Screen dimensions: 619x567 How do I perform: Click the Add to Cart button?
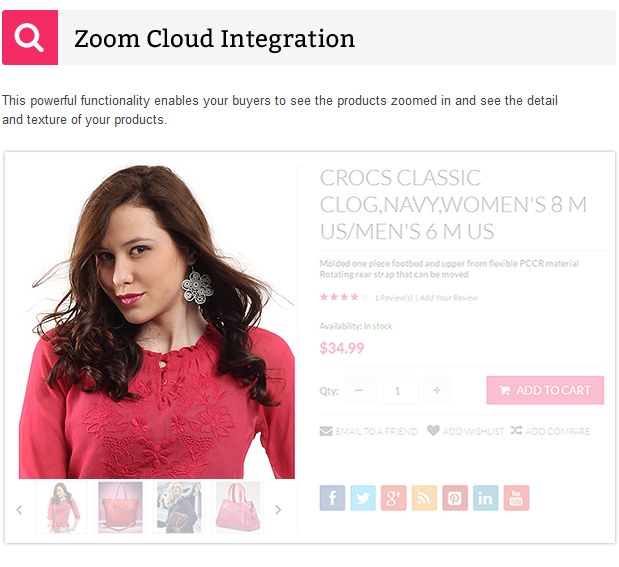(x=545, y=390)
